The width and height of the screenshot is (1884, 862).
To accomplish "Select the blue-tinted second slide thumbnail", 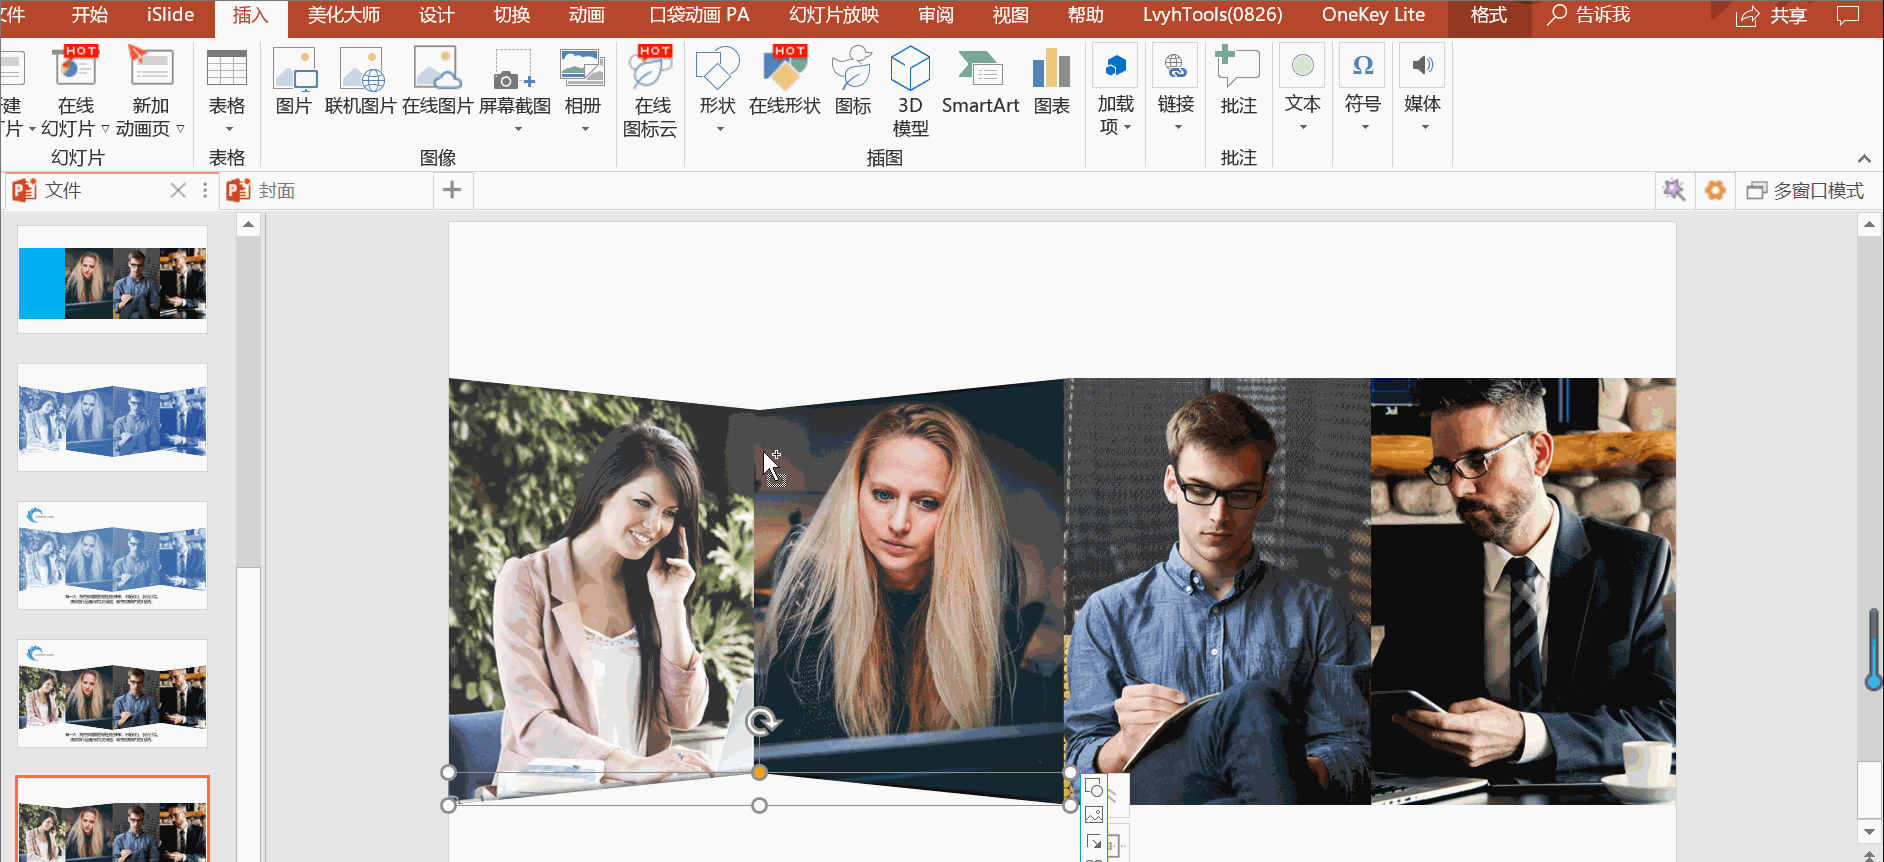I will pos(113,417).
